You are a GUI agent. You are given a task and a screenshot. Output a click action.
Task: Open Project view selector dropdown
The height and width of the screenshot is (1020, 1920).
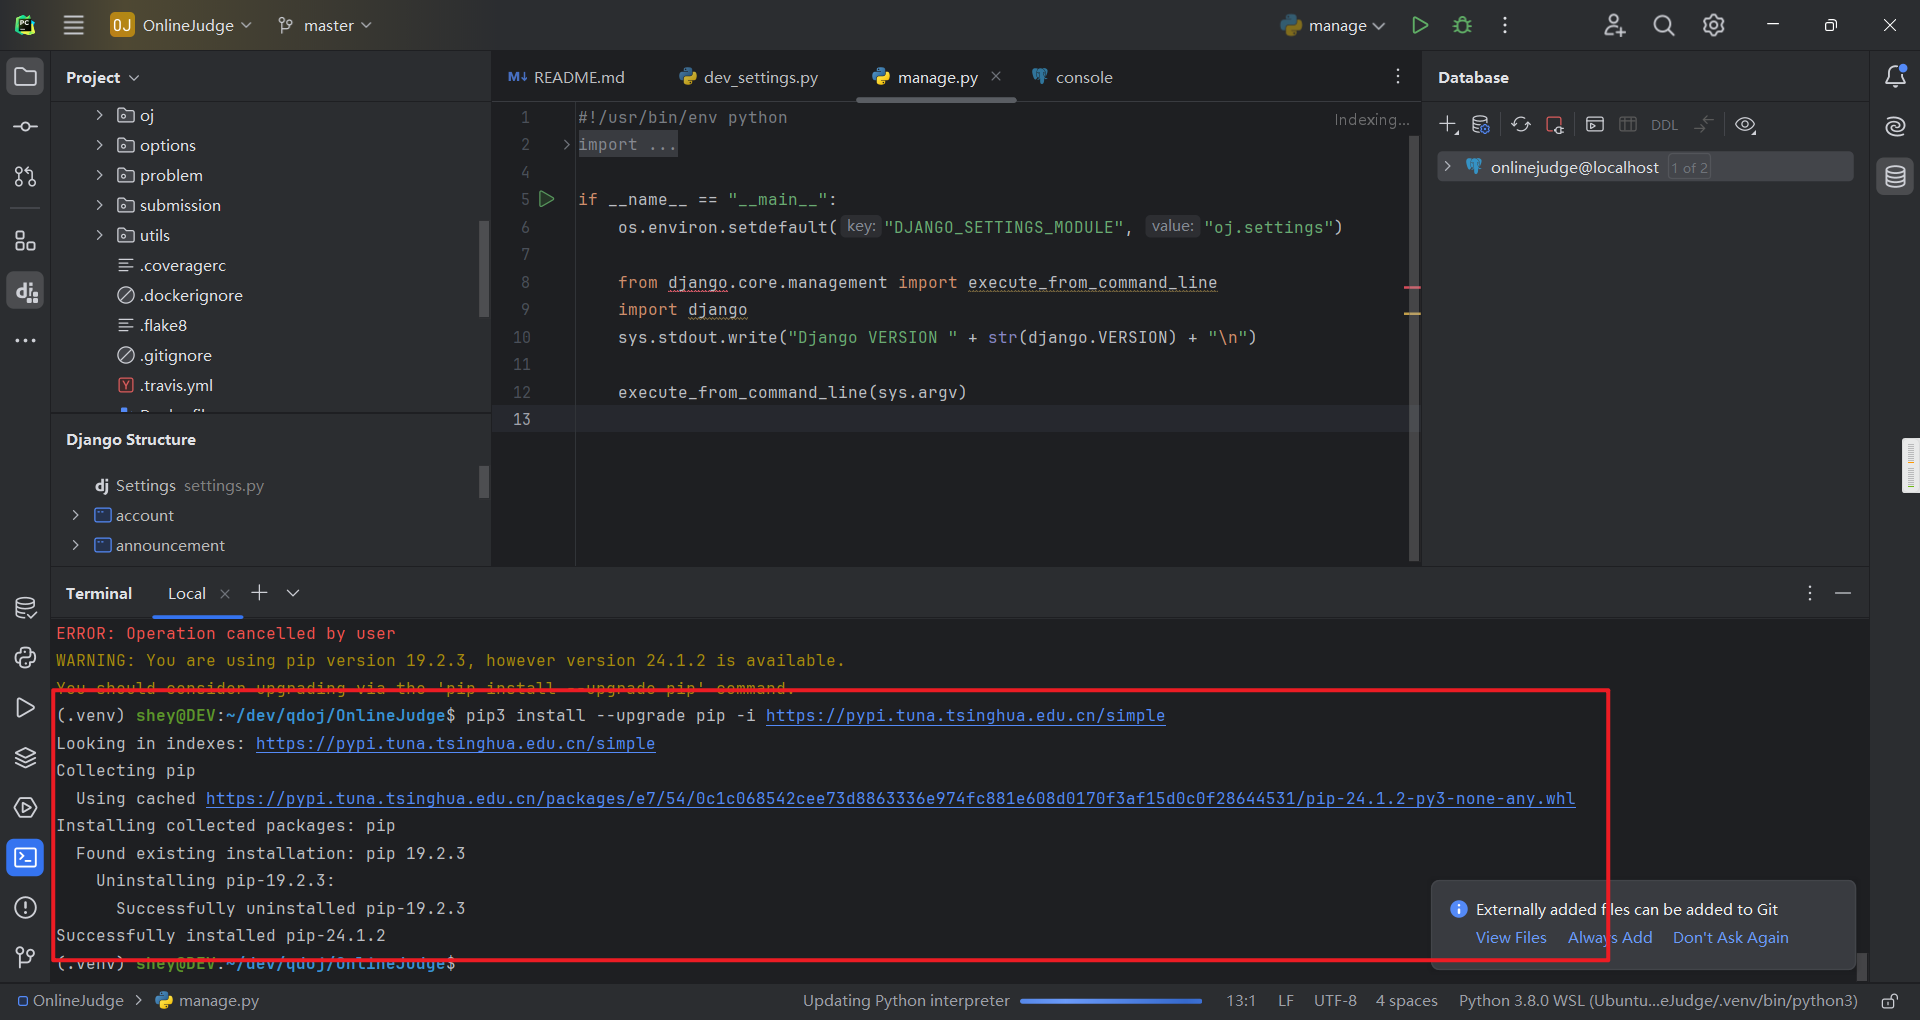pyautogui.click(x=103, y=77)
